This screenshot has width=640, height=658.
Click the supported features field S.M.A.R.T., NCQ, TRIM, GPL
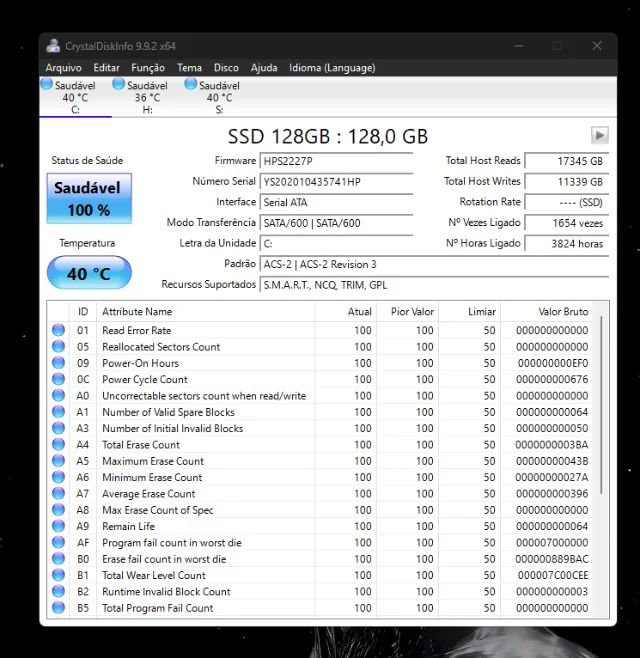pos(434,285)
